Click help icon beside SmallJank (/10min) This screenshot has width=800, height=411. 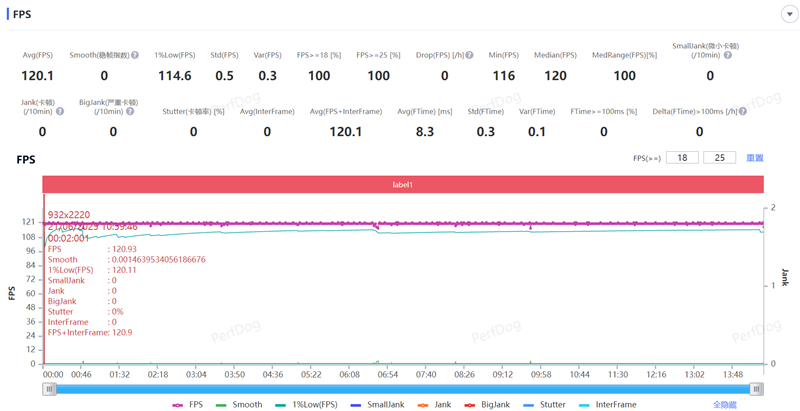tap(728, 56)
